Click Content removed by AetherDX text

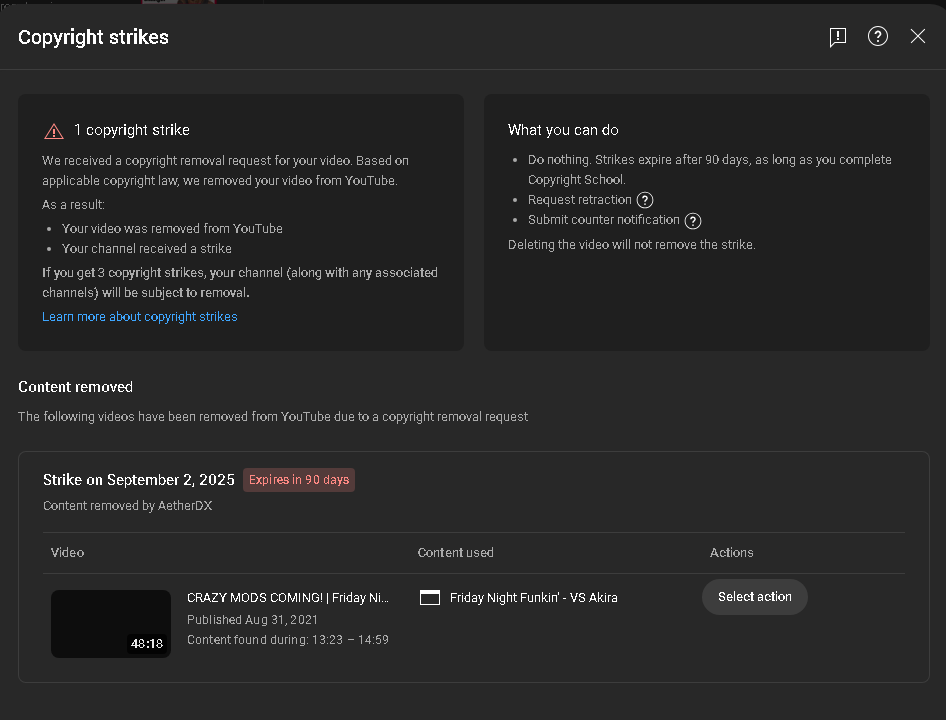point(127,506)
